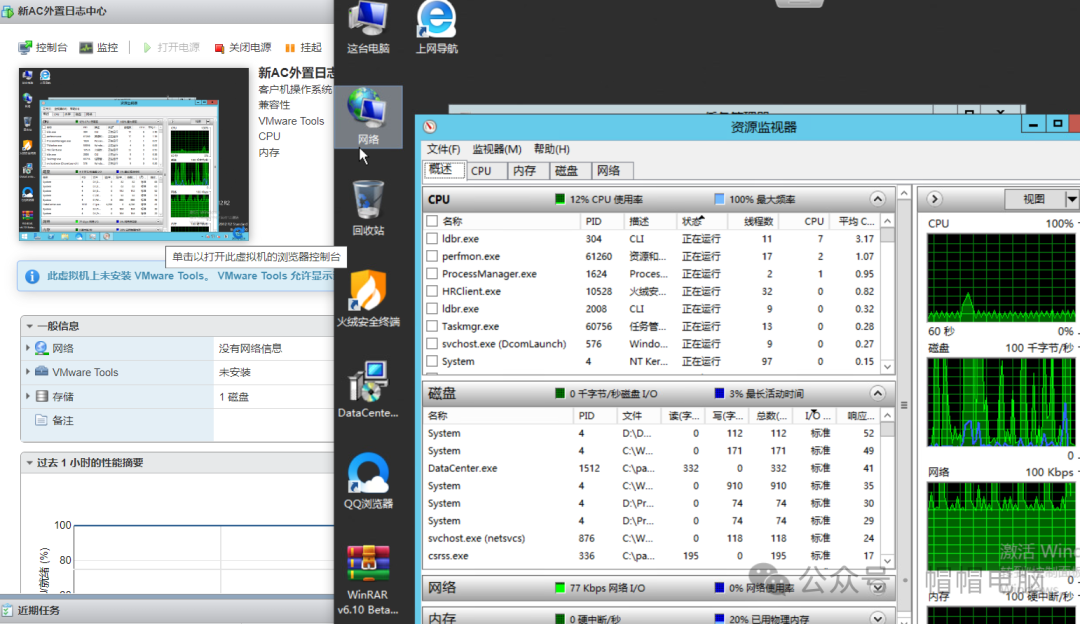Click the 挂起 suspend button
This screenshot has height=624, width=1080.
(x=303, y=48)
